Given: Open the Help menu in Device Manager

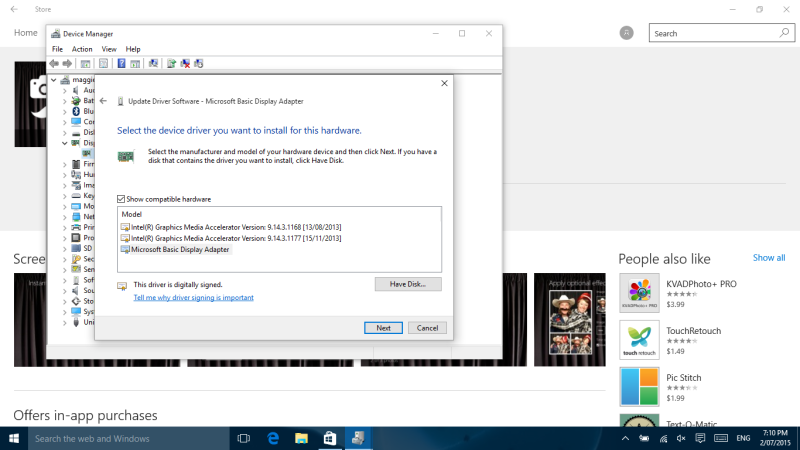Looking at the screenshot, I should tap(133, 49).
